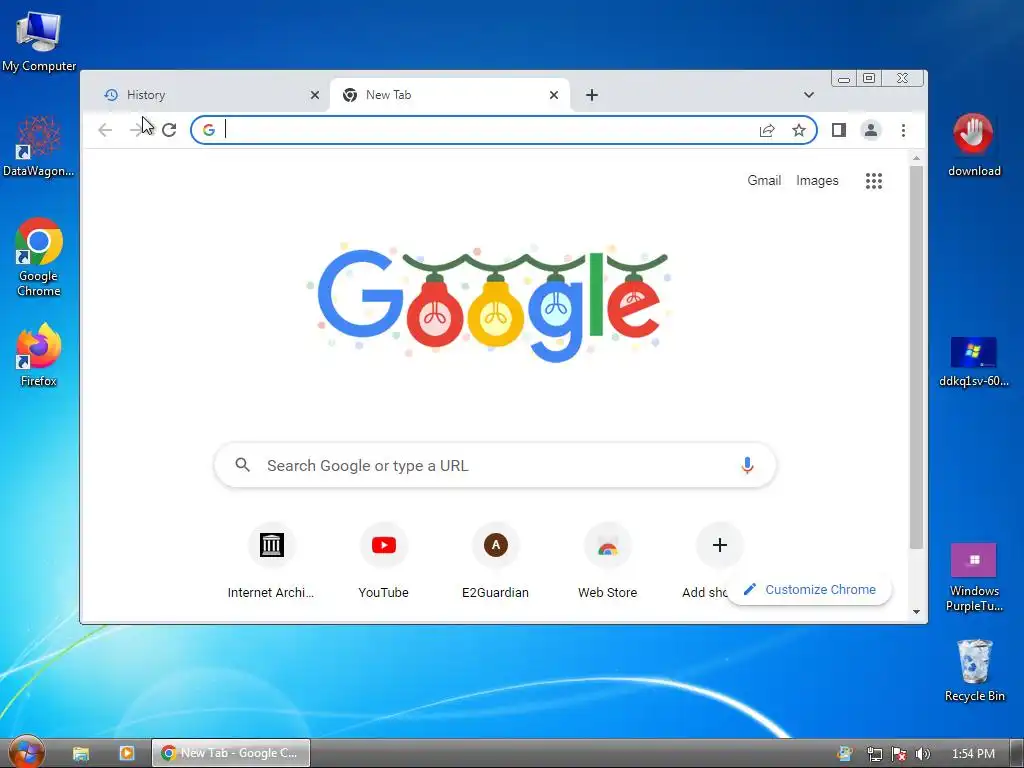Click New Tab - Google Chrome taskbar button

coord(231,753)
